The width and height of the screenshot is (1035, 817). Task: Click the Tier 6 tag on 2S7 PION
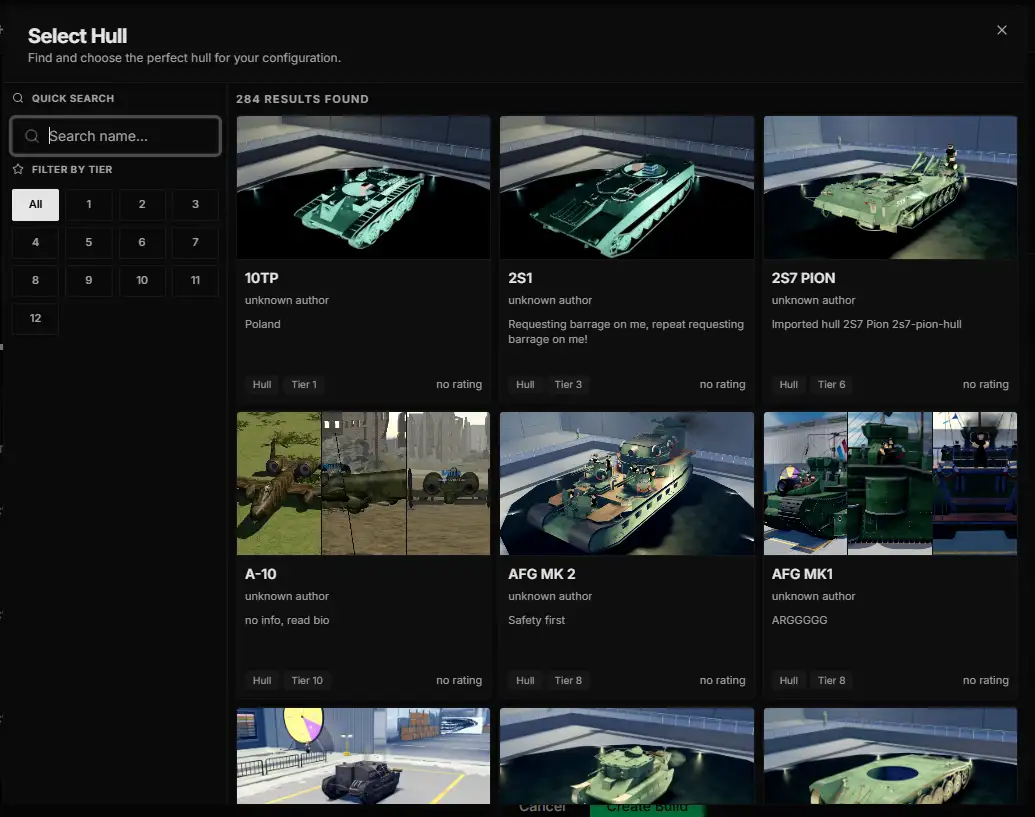(x=831, y=385)
